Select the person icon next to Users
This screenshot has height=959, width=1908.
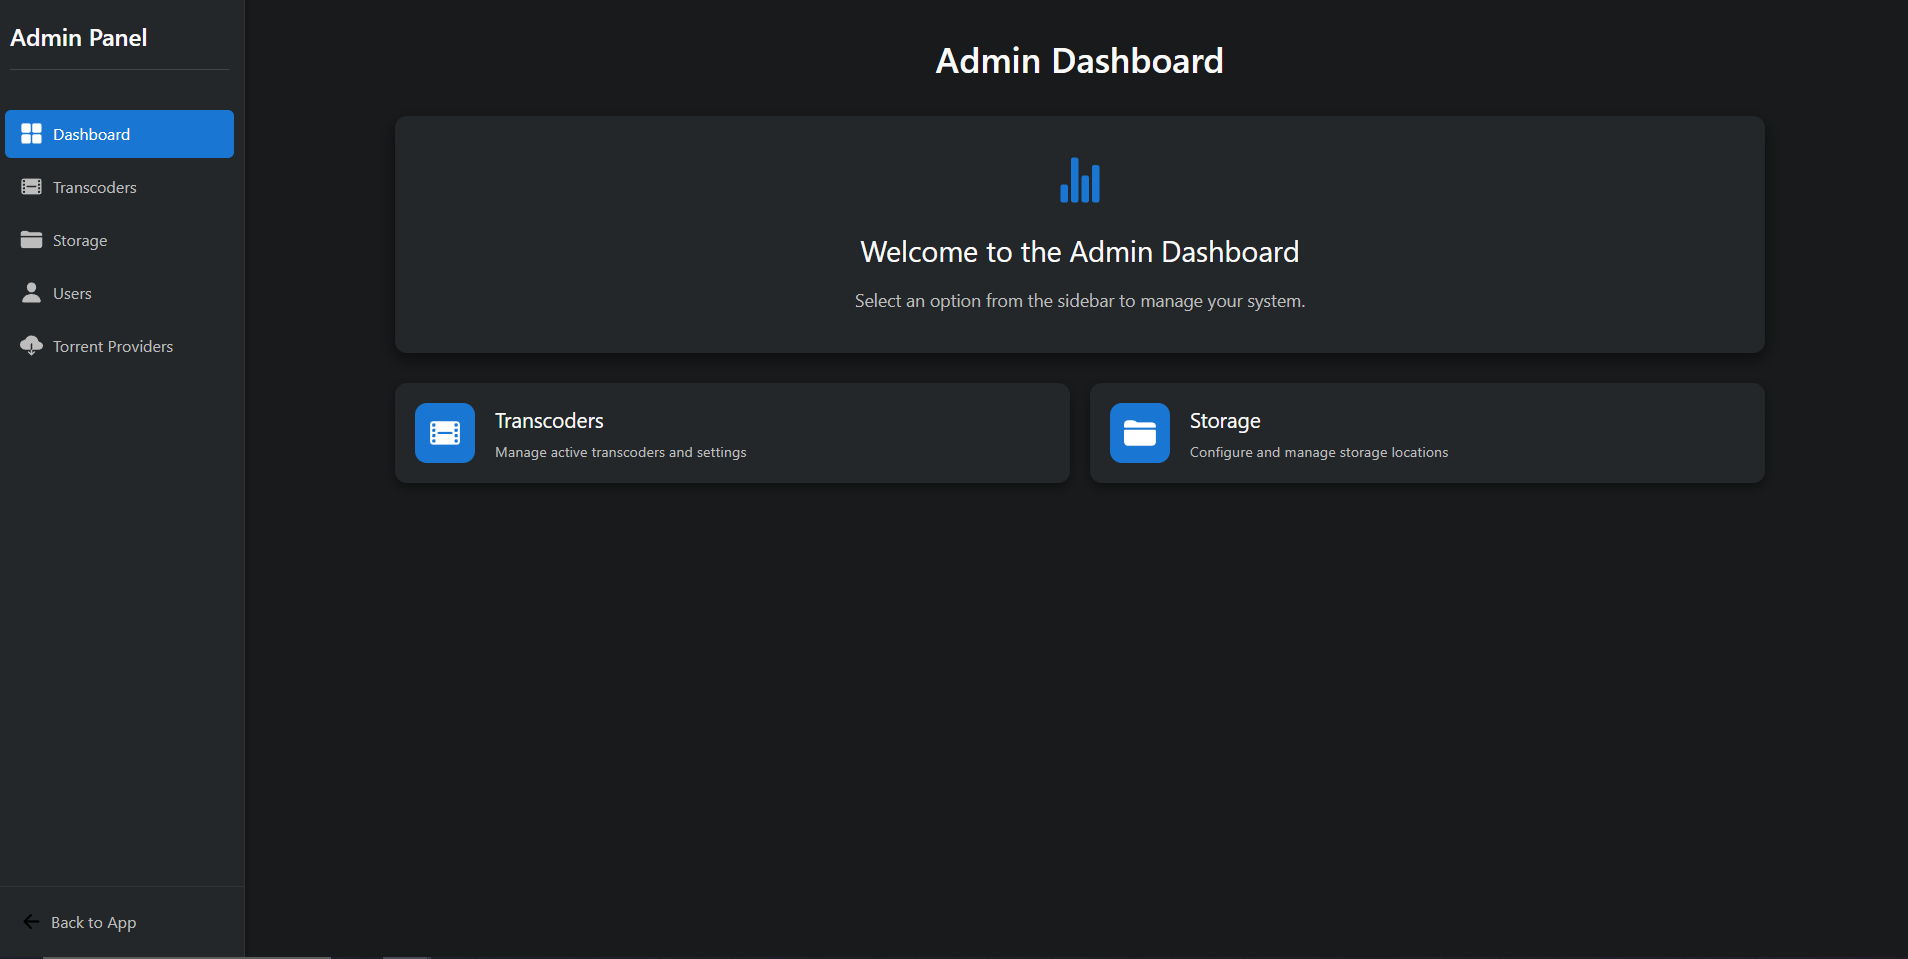pos(31,293)
